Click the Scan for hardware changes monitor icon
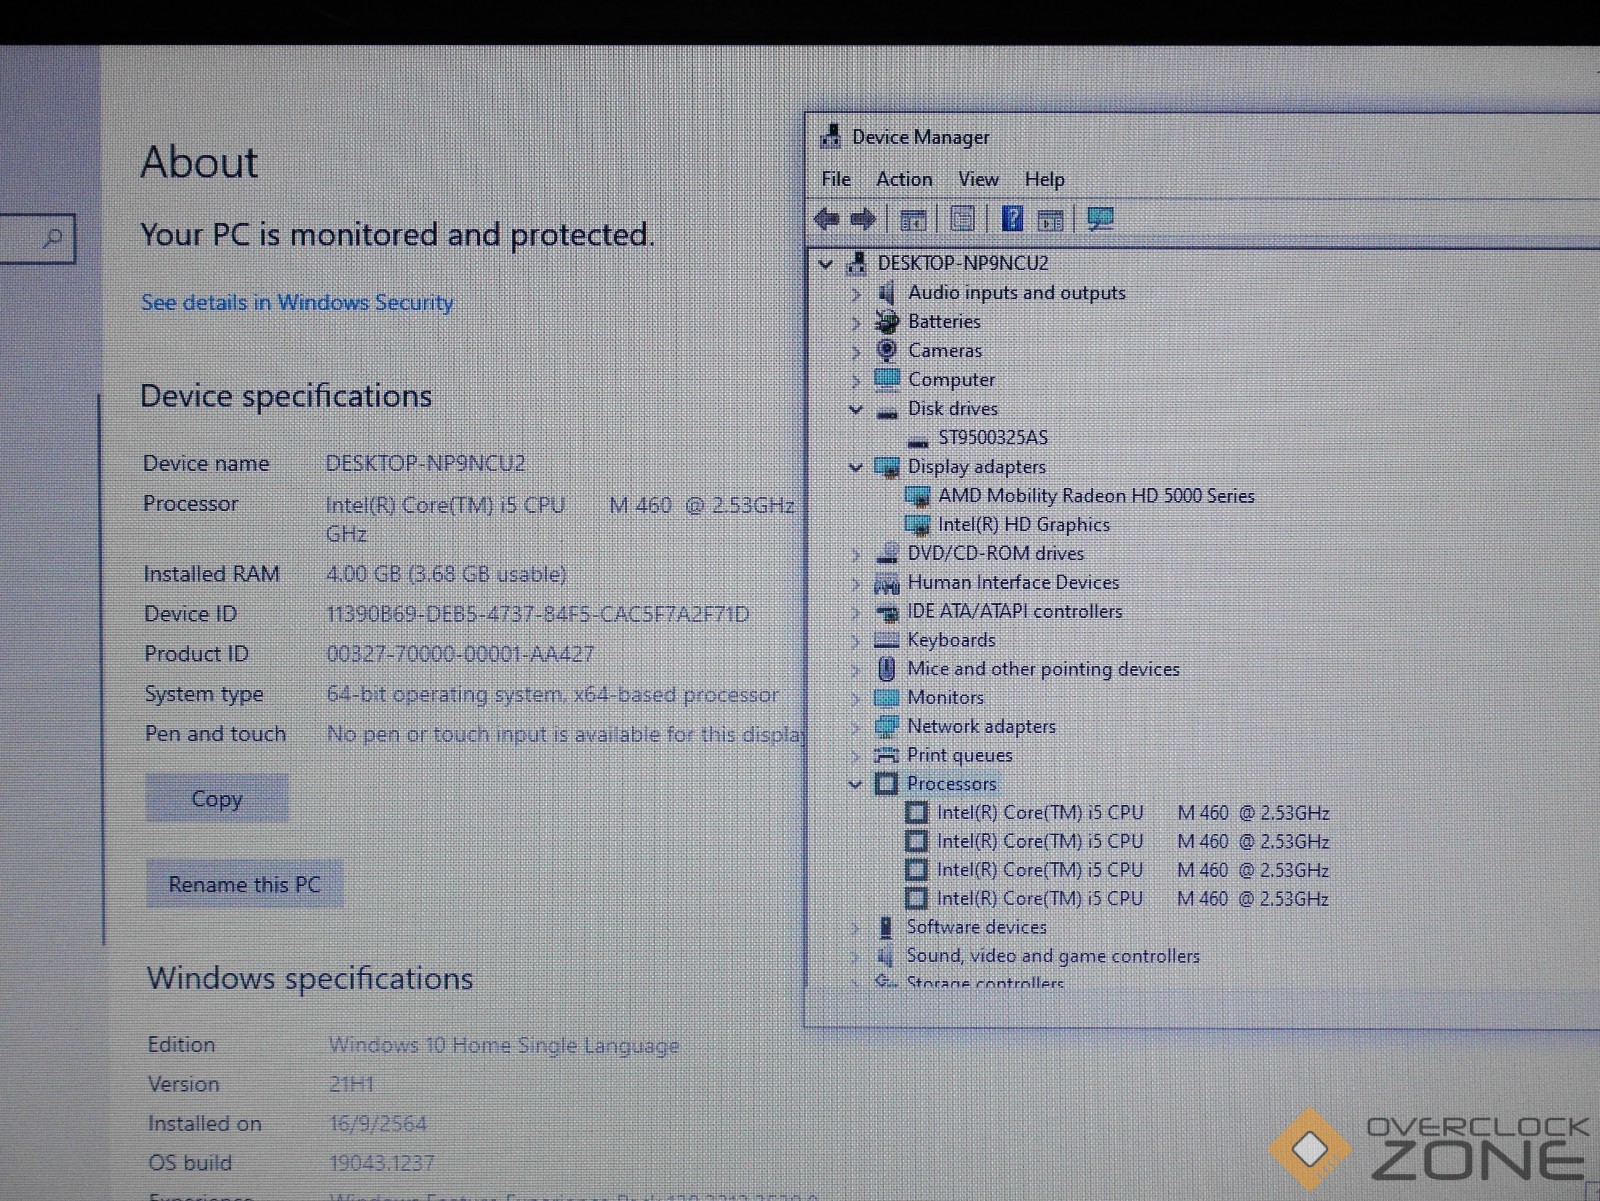This screenshot has height=1201, width=1600. pyautogui.click(x=1100, y=219)
